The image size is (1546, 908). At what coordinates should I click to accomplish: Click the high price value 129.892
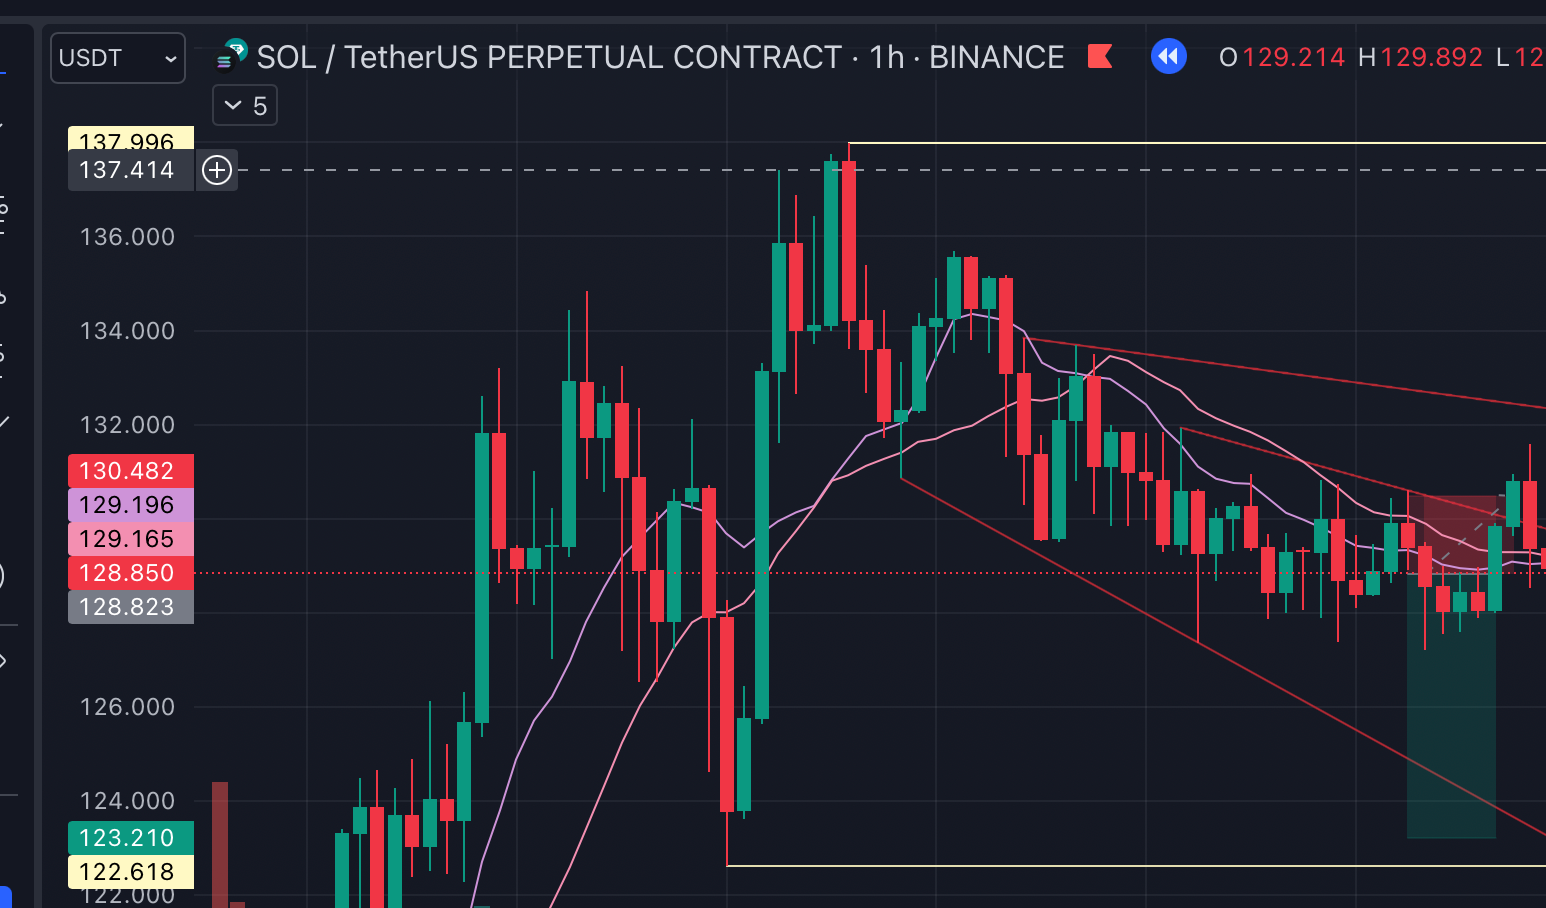click(1431, 57)
